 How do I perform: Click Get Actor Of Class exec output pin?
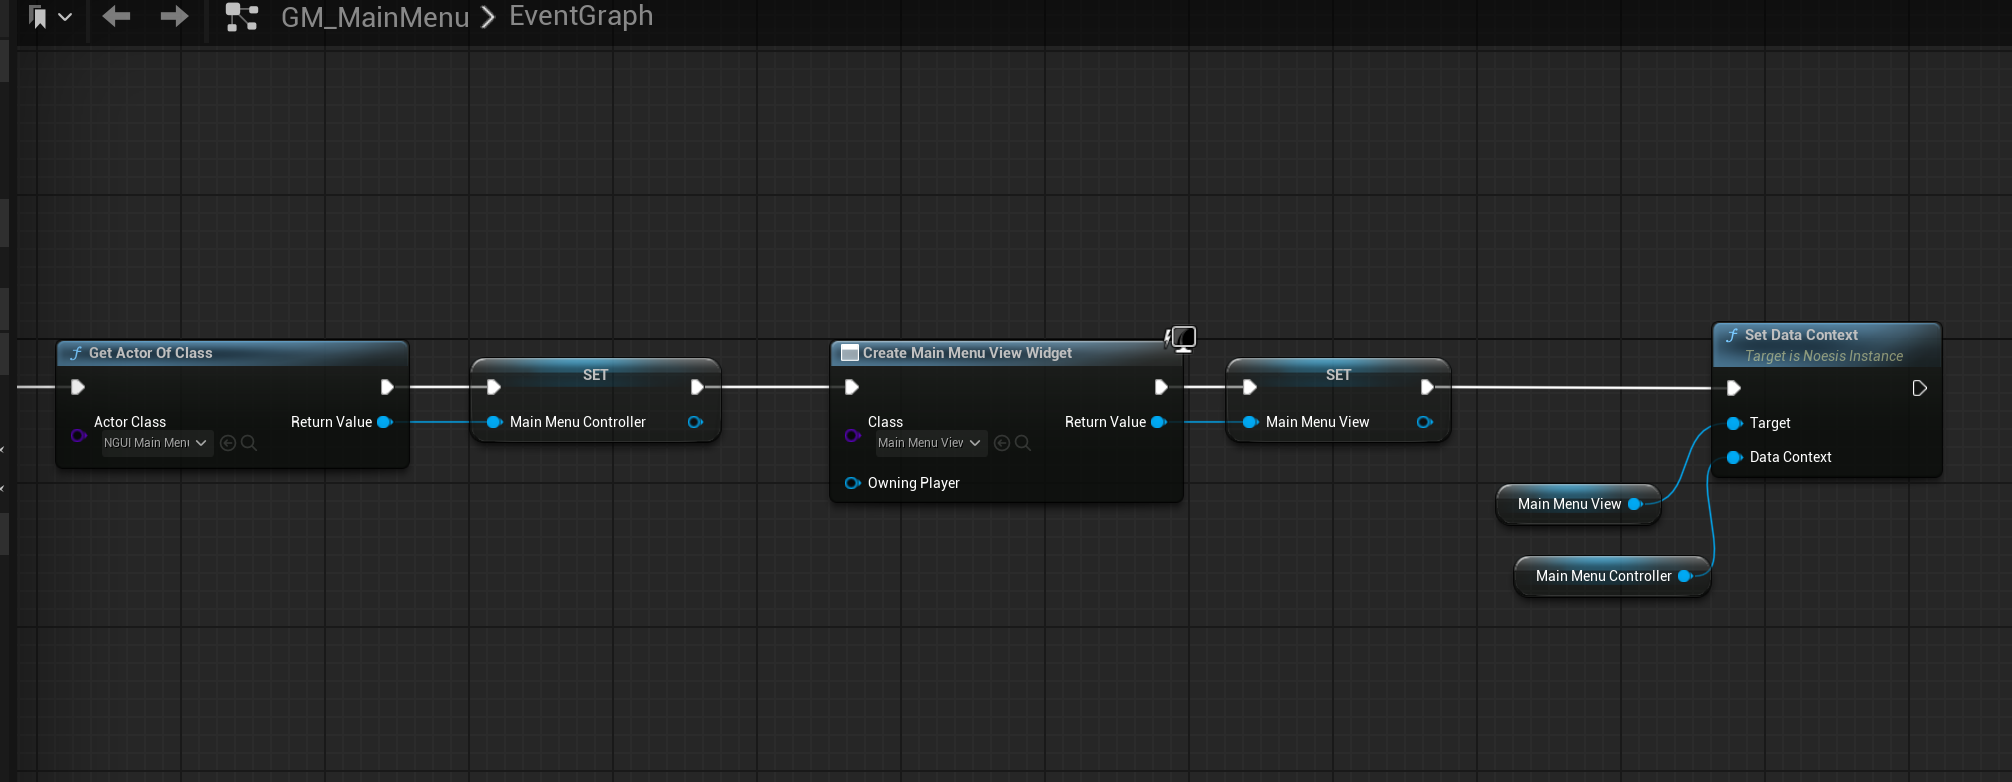click(x=387, y=387)
